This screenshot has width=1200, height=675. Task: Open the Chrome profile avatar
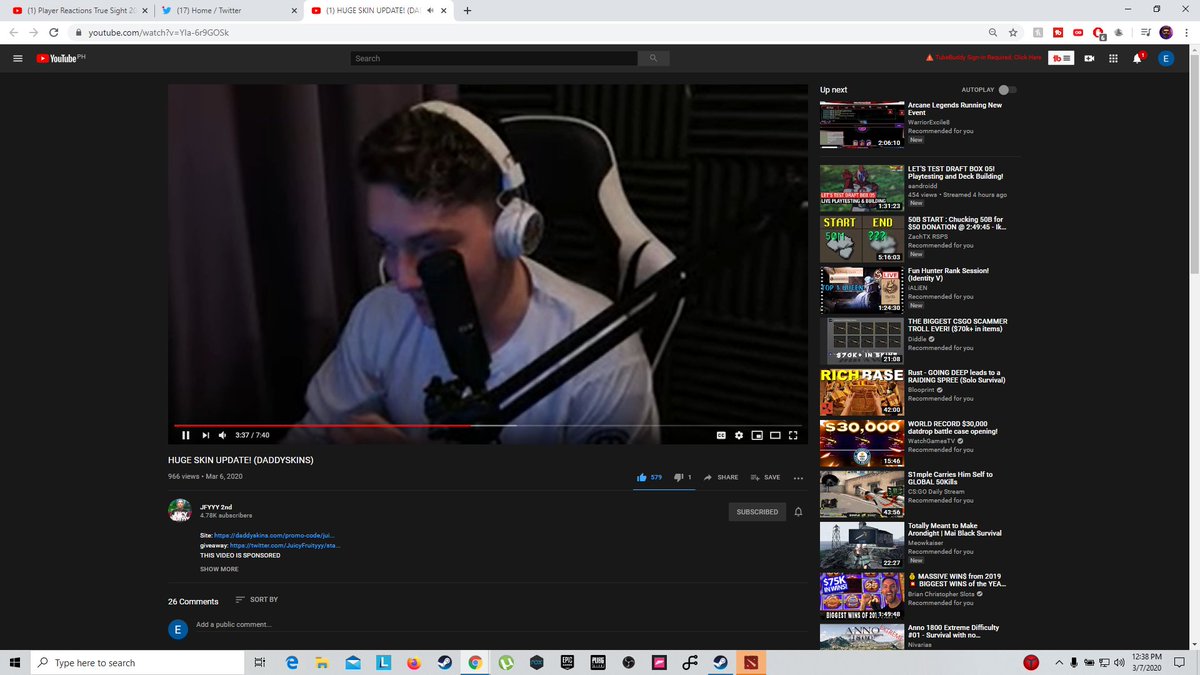pyautogui.click(x=1167, y=32)
